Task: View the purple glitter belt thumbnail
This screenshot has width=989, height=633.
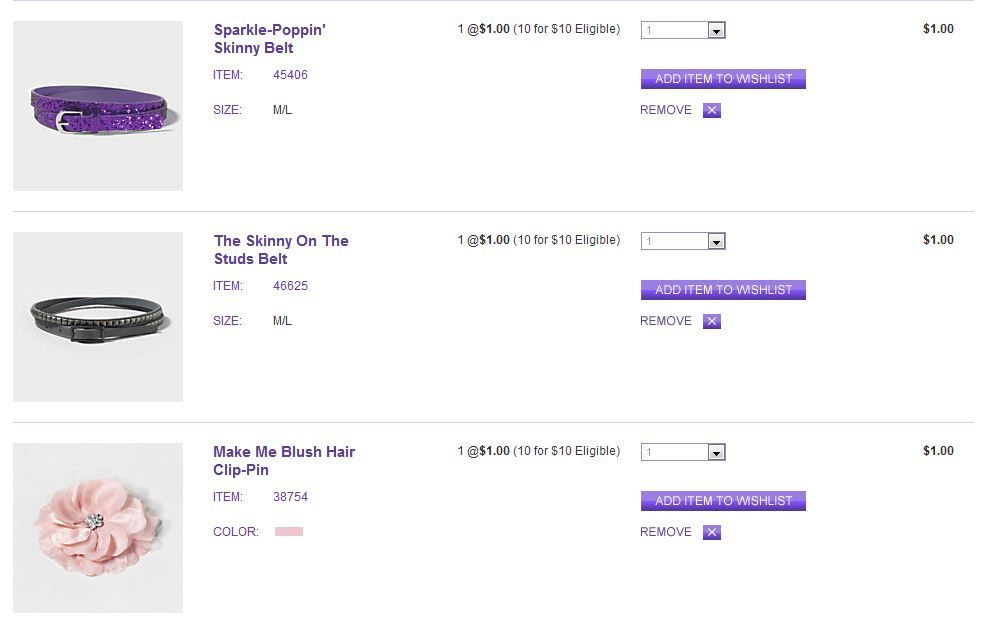Action: pyautogui.click(x=98, y=106)
